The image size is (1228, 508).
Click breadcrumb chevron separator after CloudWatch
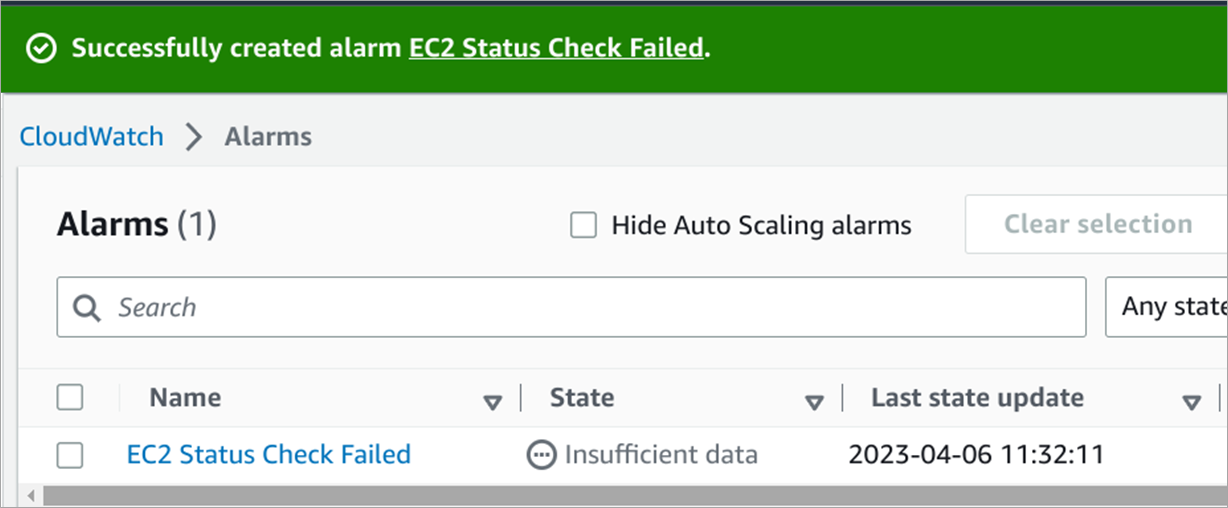(x=194, y=137)
